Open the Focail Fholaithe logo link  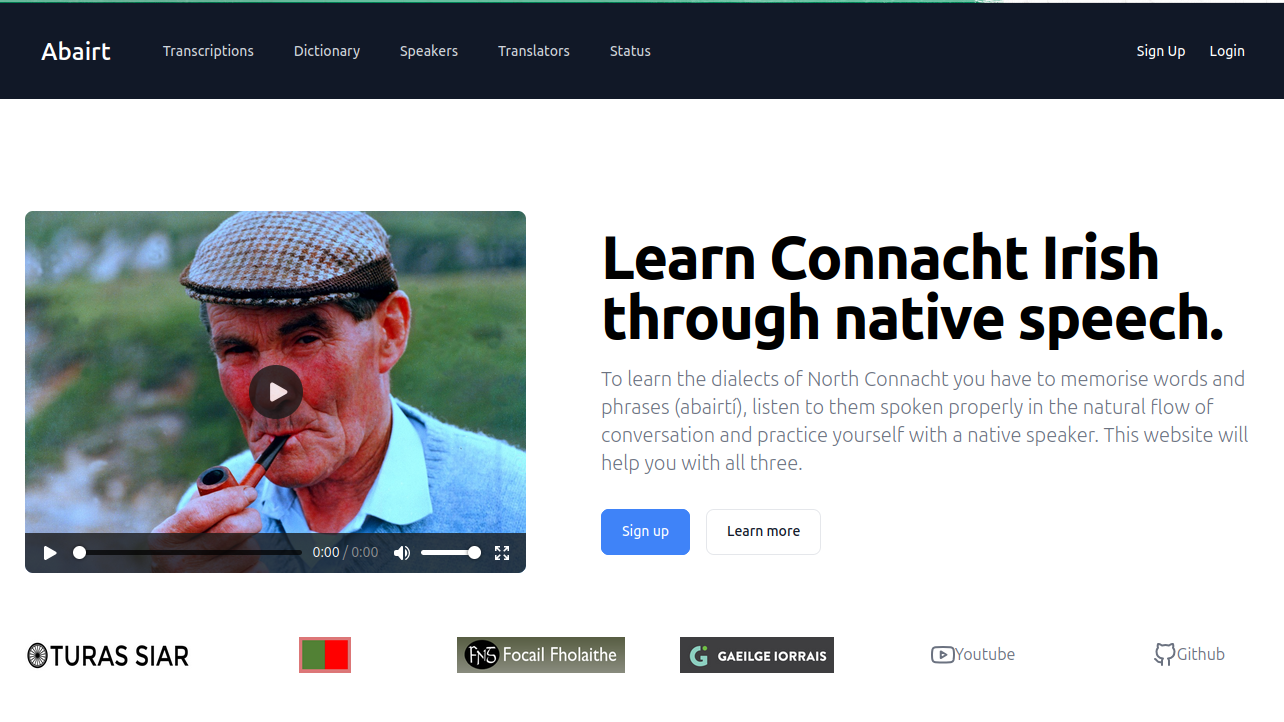click(541, 655)
